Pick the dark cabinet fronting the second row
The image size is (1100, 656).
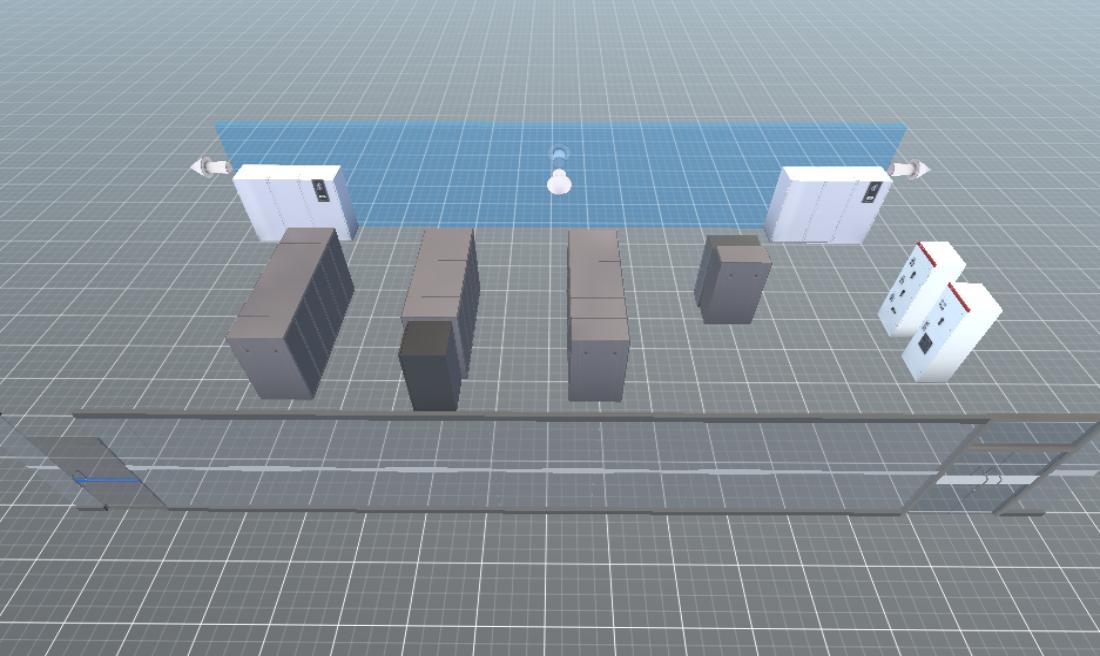(429, 367)
